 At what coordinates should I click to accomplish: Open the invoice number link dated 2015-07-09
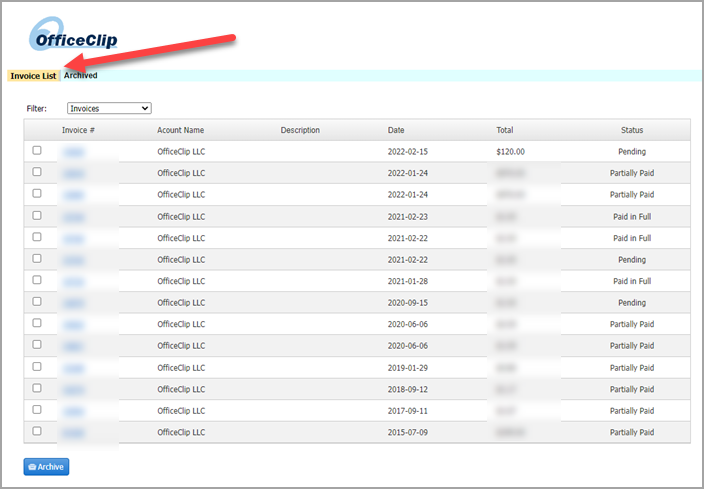point(73,433)
